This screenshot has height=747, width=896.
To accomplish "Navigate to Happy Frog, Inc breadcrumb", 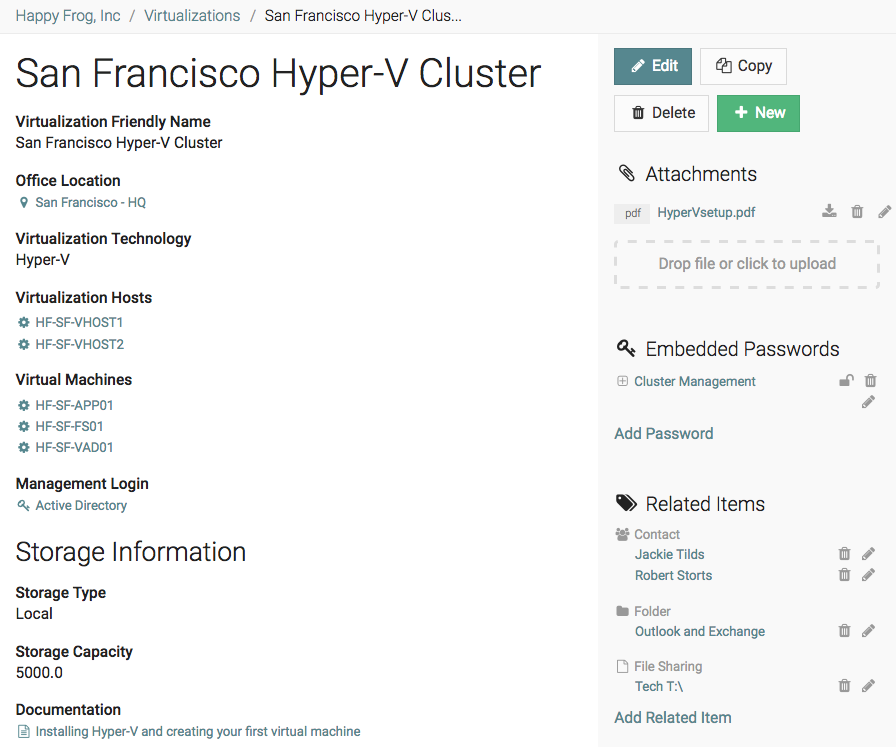I will click(68, 16).
